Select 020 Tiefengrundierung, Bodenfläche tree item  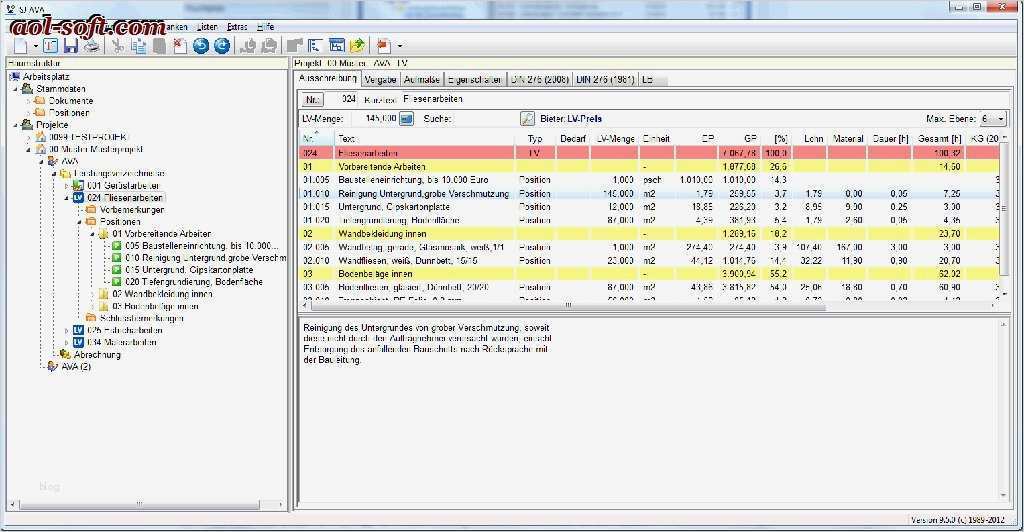[194, 282]
